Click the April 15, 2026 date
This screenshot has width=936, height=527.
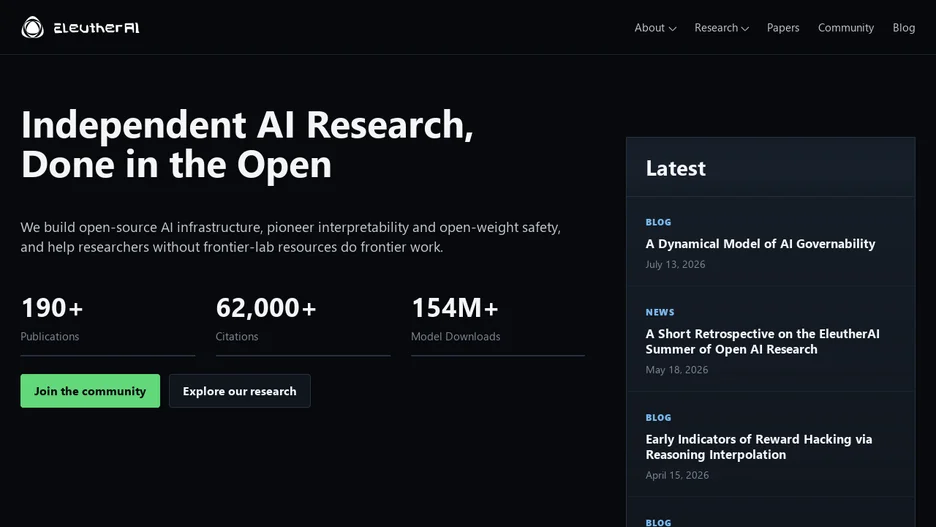(677, 475)
